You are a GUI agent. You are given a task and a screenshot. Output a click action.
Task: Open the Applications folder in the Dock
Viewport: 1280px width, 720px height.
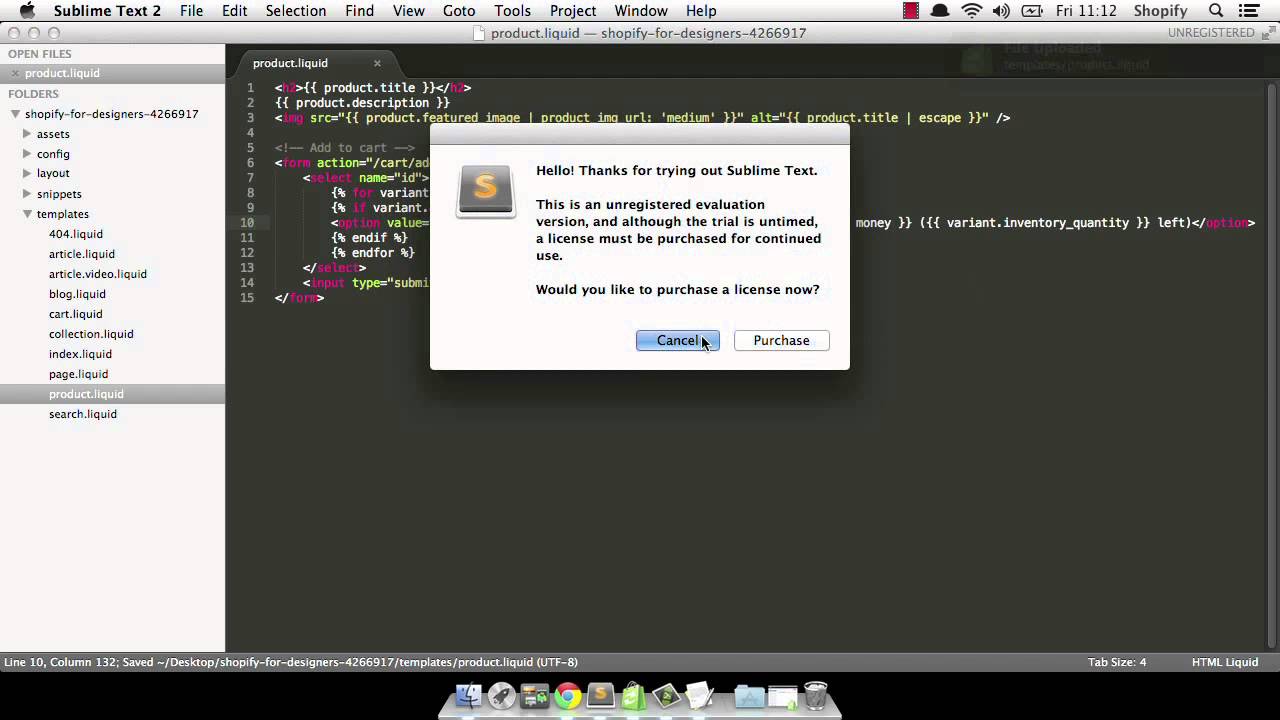749,696
